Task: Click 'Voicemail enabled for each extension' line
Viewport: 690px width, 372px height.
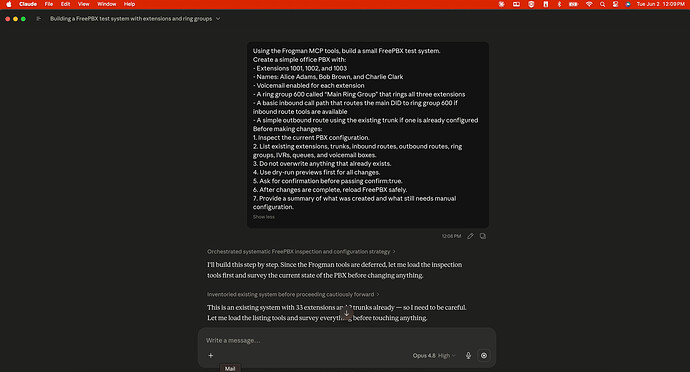Action: point(308,85)
